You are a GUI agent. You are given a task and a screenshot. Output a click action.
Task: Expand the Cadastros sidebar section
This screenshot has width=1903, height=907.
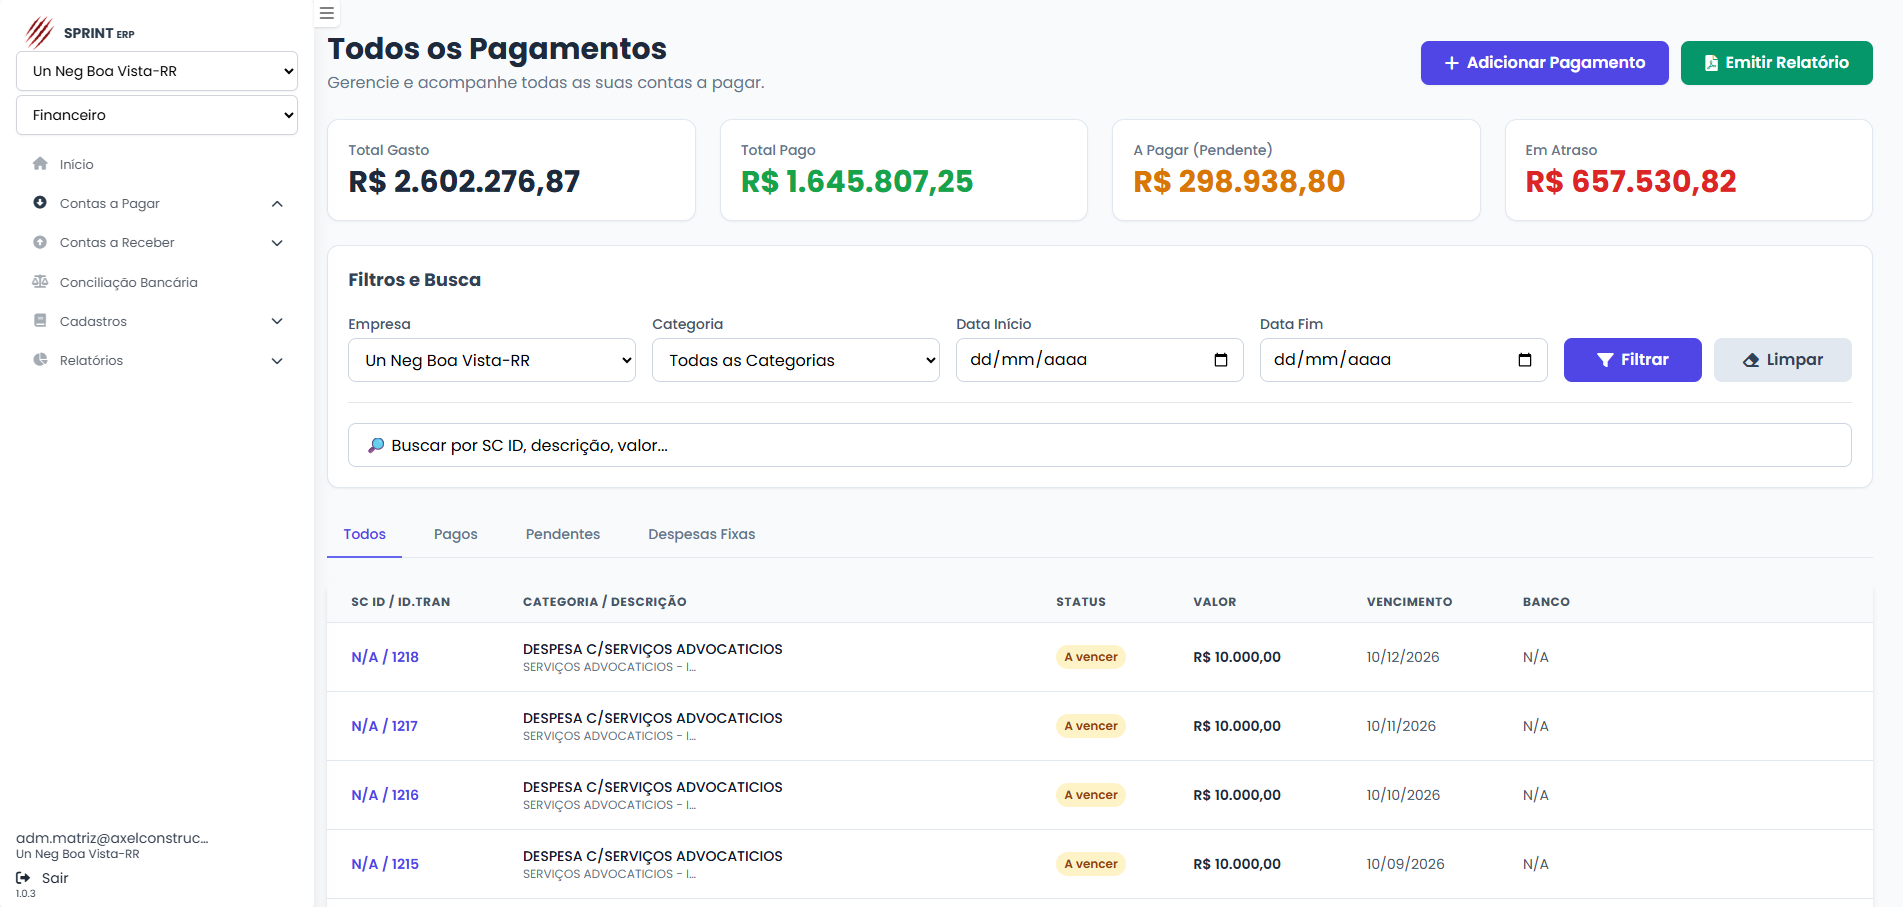[277, 321]
